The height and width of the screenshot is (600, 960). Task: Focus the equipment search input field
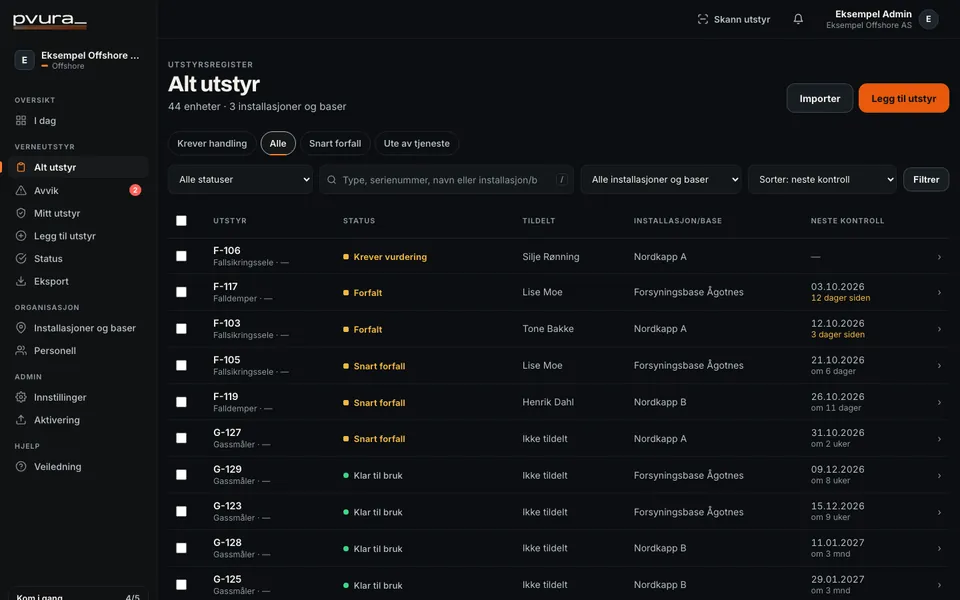click(446, 179)
